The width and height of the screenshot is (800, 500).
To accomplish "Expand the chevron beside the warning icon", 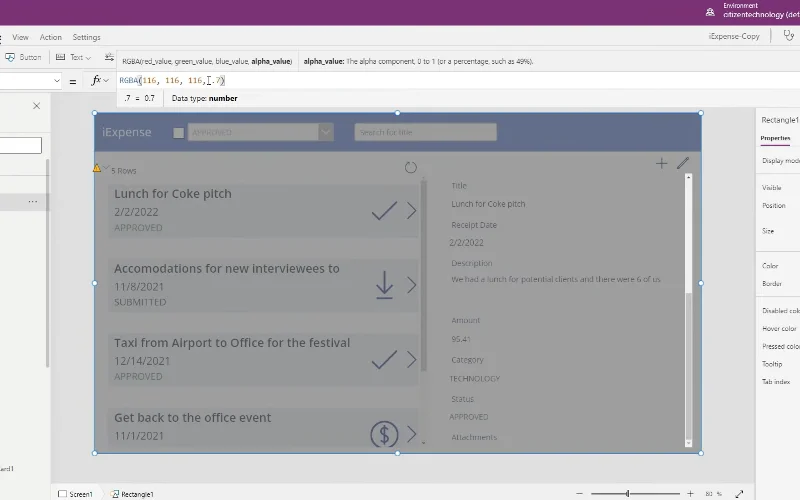I will coord(106,167).
